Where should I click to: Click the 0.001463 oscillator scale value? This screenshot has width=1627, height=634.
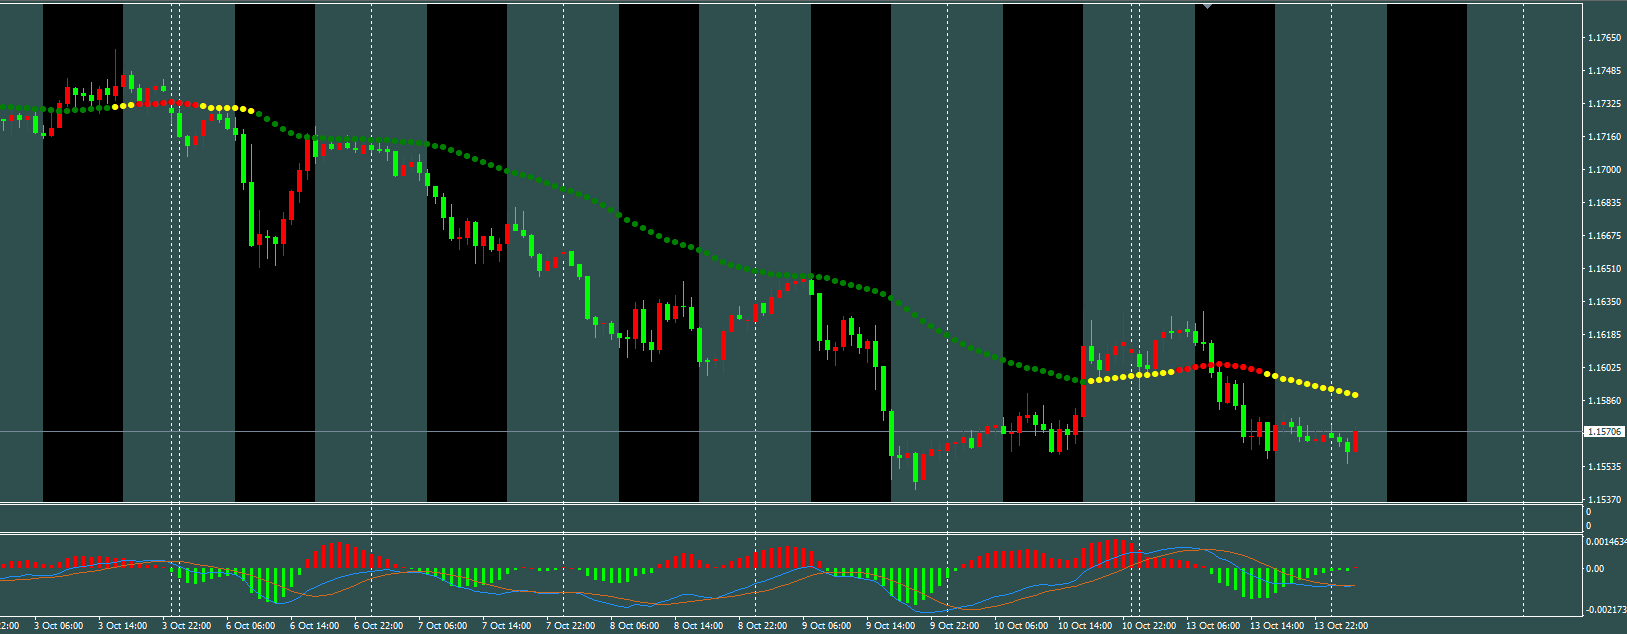coord(1604,542)
